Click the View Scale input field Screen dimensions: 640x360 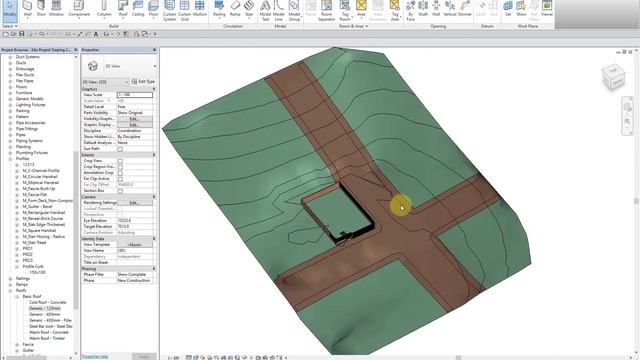(x=135, y=95)
